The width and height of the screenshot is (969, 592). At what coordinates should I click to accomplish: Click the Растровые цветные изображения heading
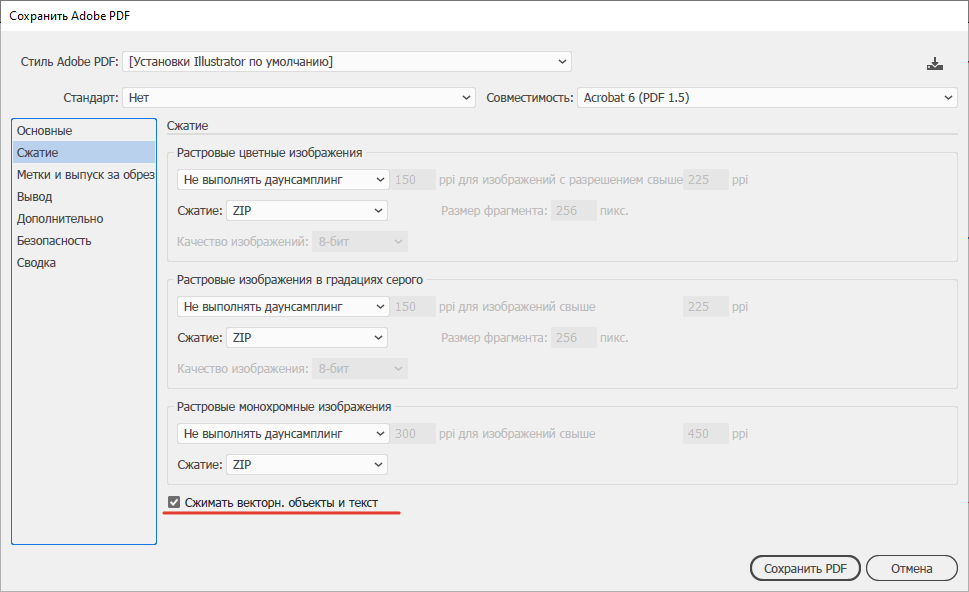tap(269, 153)
